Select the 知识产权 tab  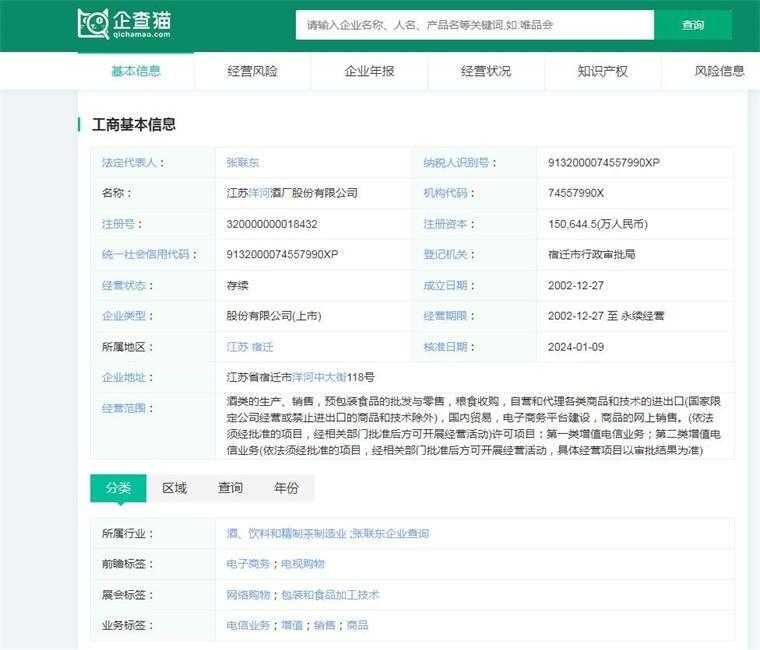(602, 71)
